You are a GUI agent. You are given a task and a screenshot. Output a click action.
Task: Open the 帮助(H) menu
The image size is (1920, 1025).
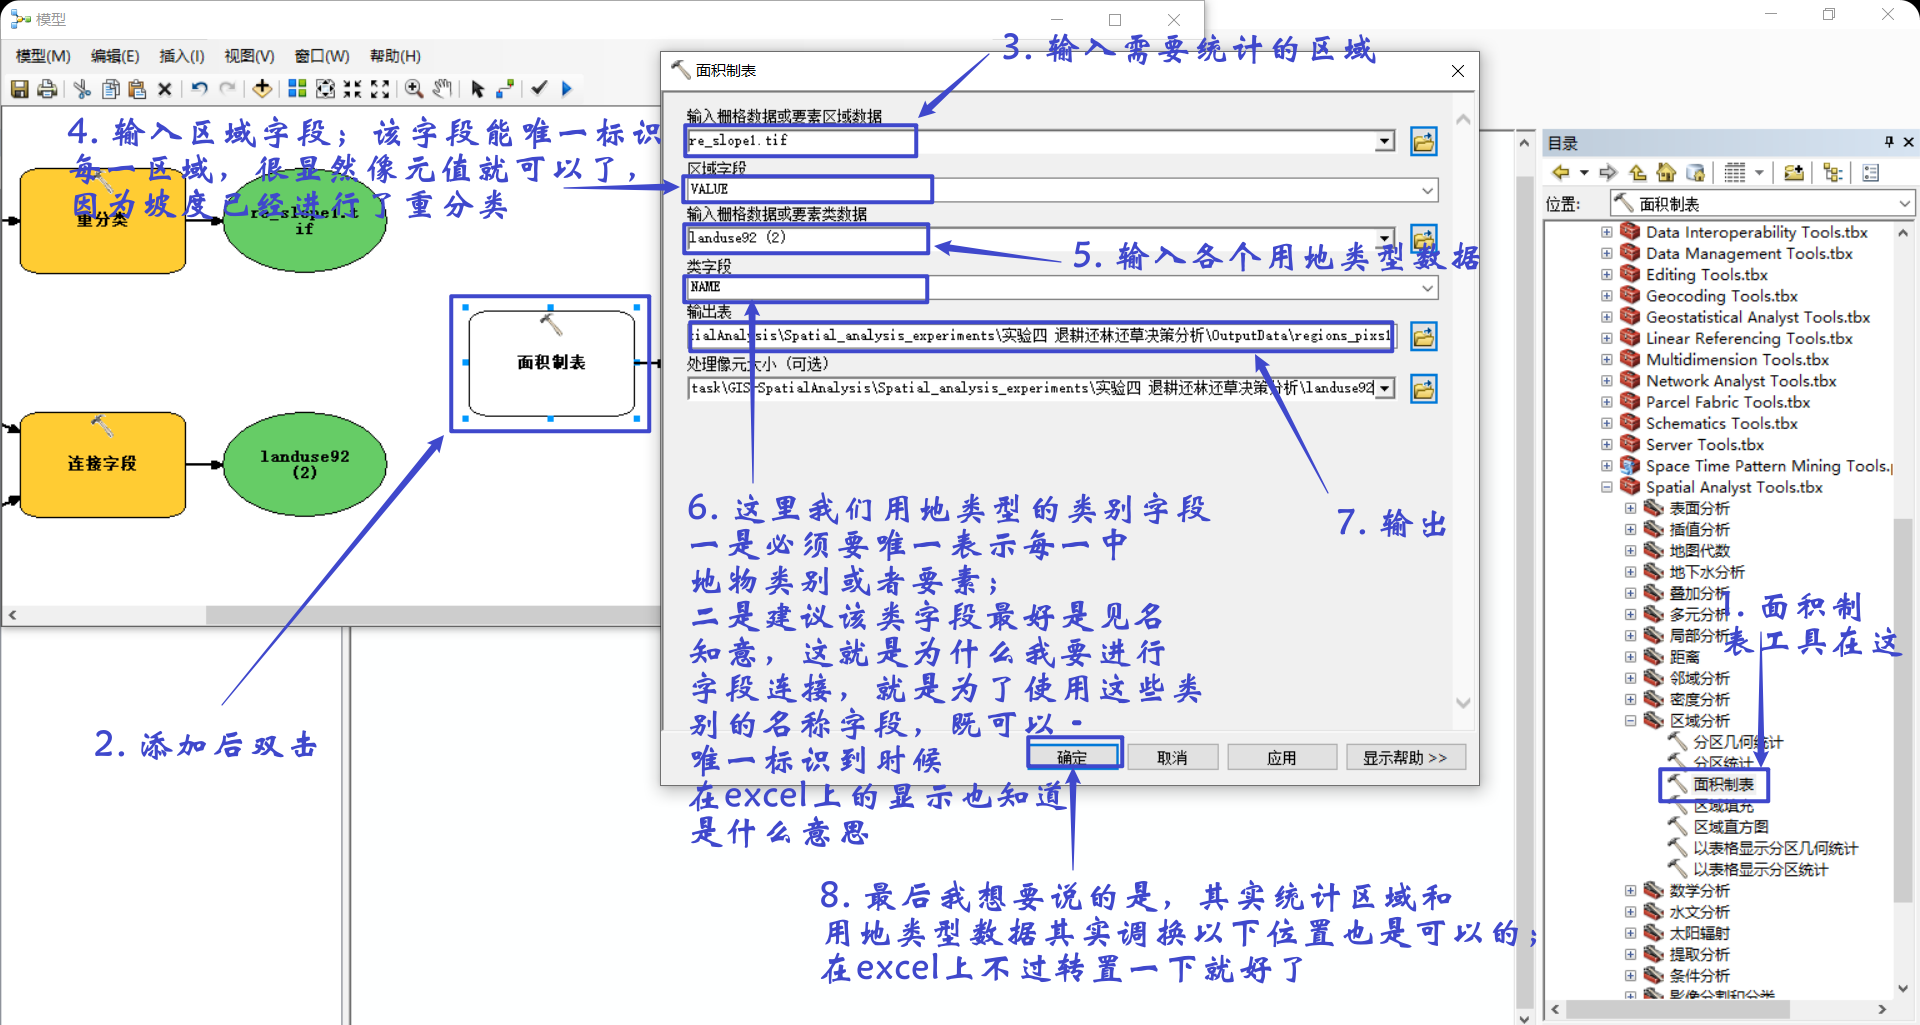pos(395,56)
